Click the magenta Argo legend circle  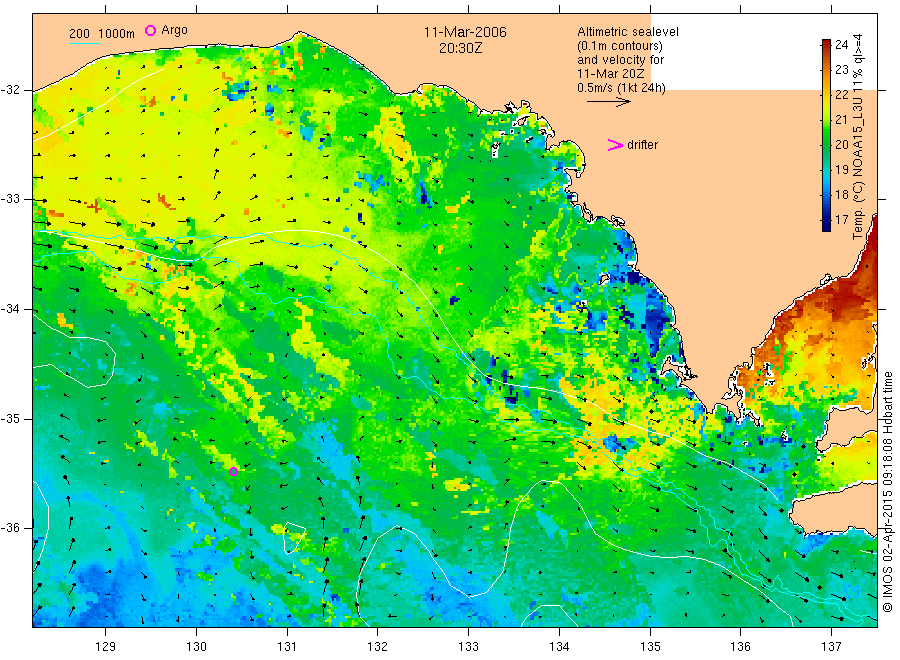coord(150,30)
